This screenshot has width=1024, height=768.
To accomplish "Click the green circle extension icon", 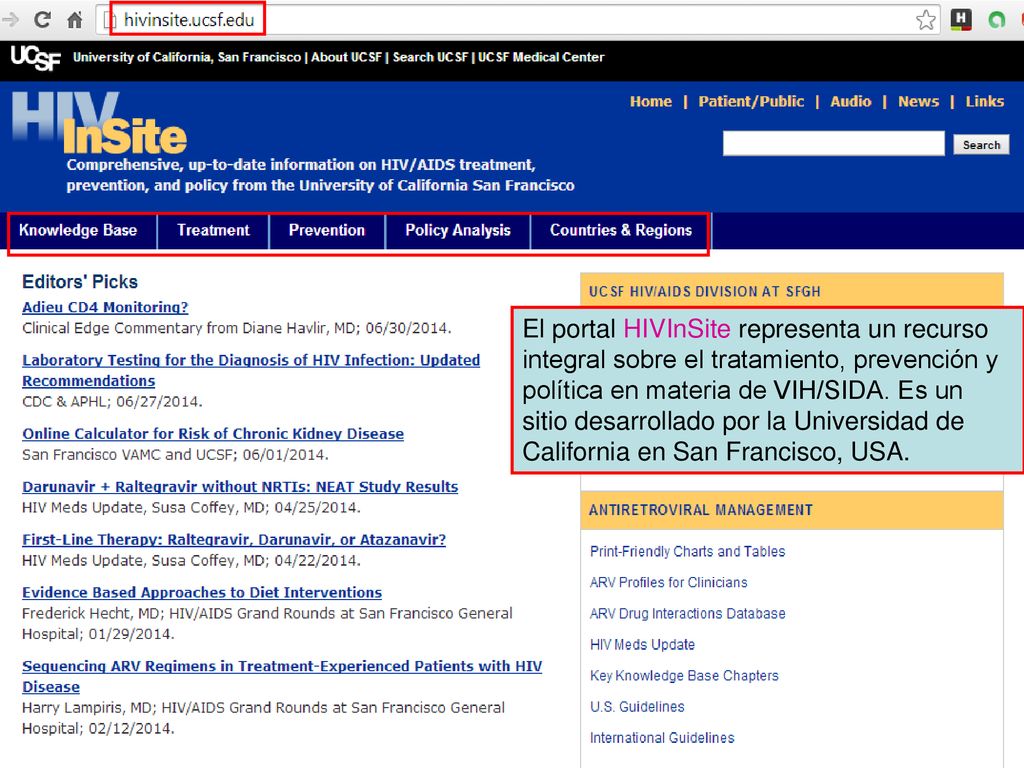I will [x=997, y=20].
